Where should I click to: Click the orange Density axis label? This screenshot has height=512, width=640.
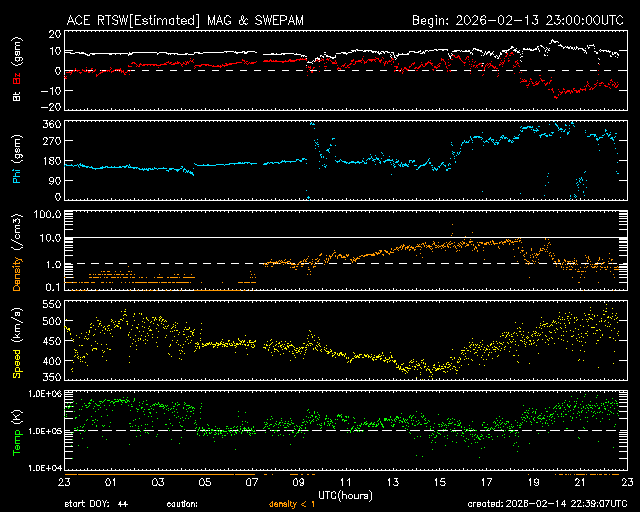(17, 274)
